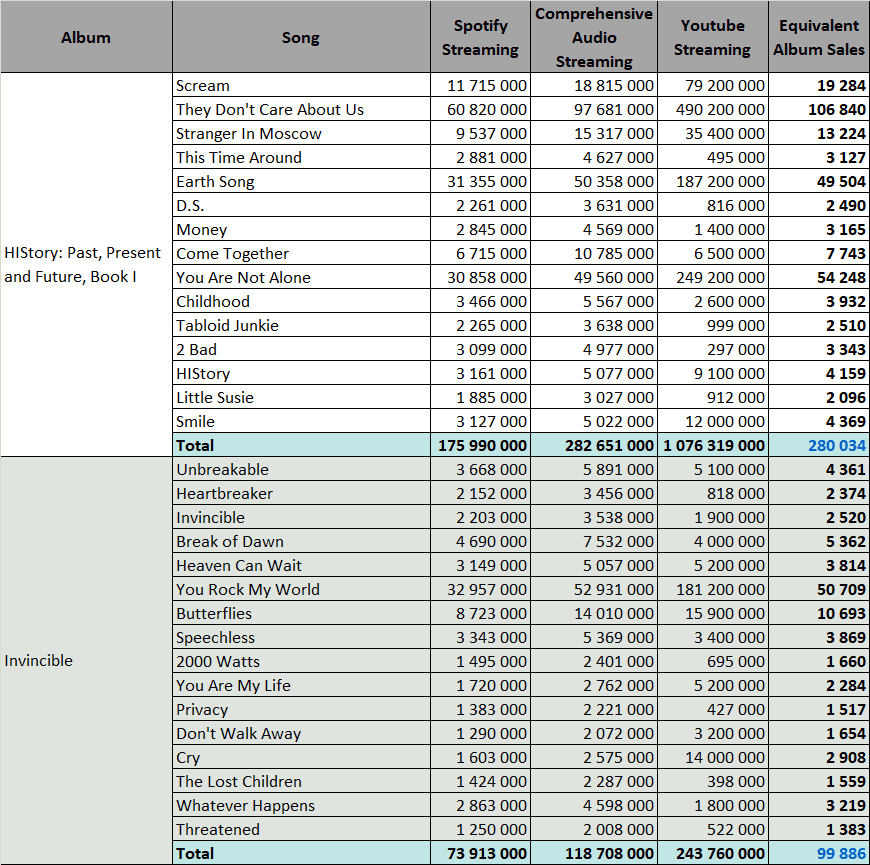Click Invincible total audio 118 708 000
This screenshot has height=865, width=870.
tap(594, 853)
